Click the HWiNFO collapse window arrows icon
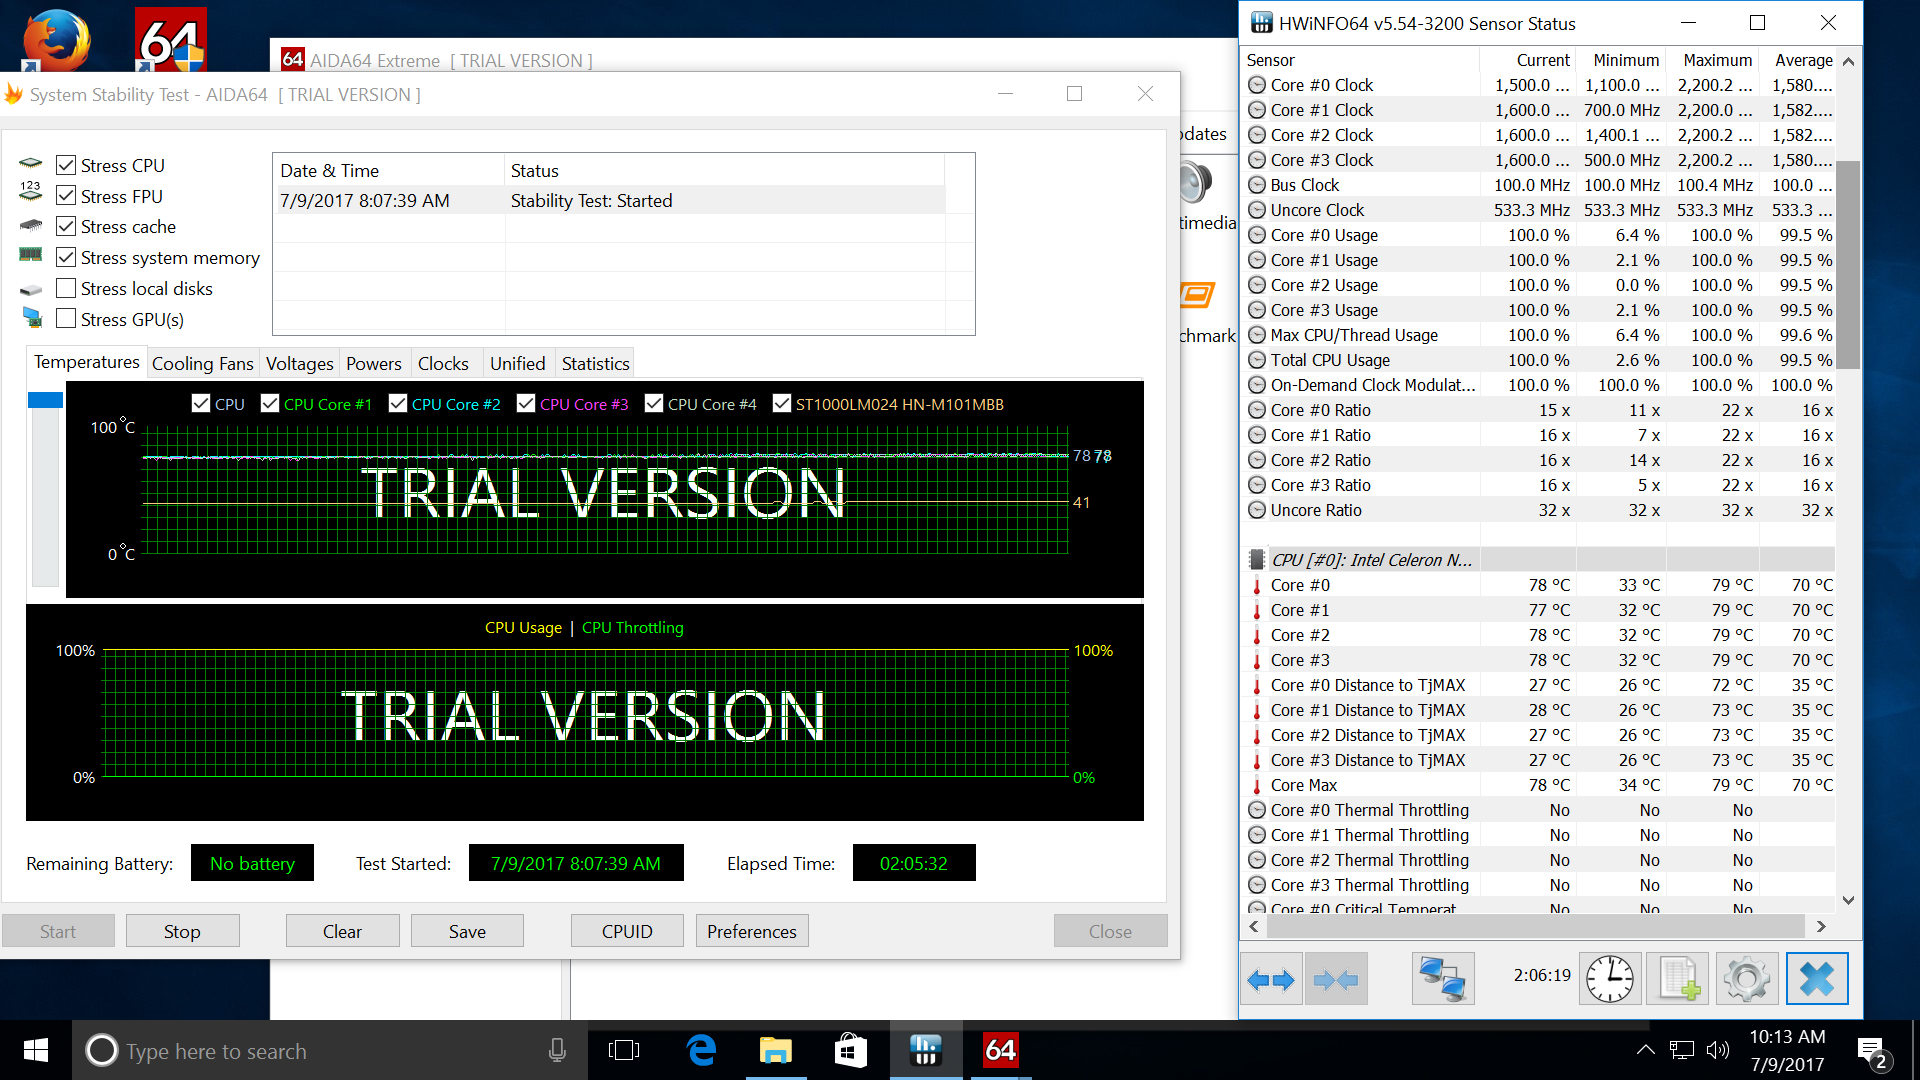The width and height of the screenshot is (1920, 1080). [1336, 979]
